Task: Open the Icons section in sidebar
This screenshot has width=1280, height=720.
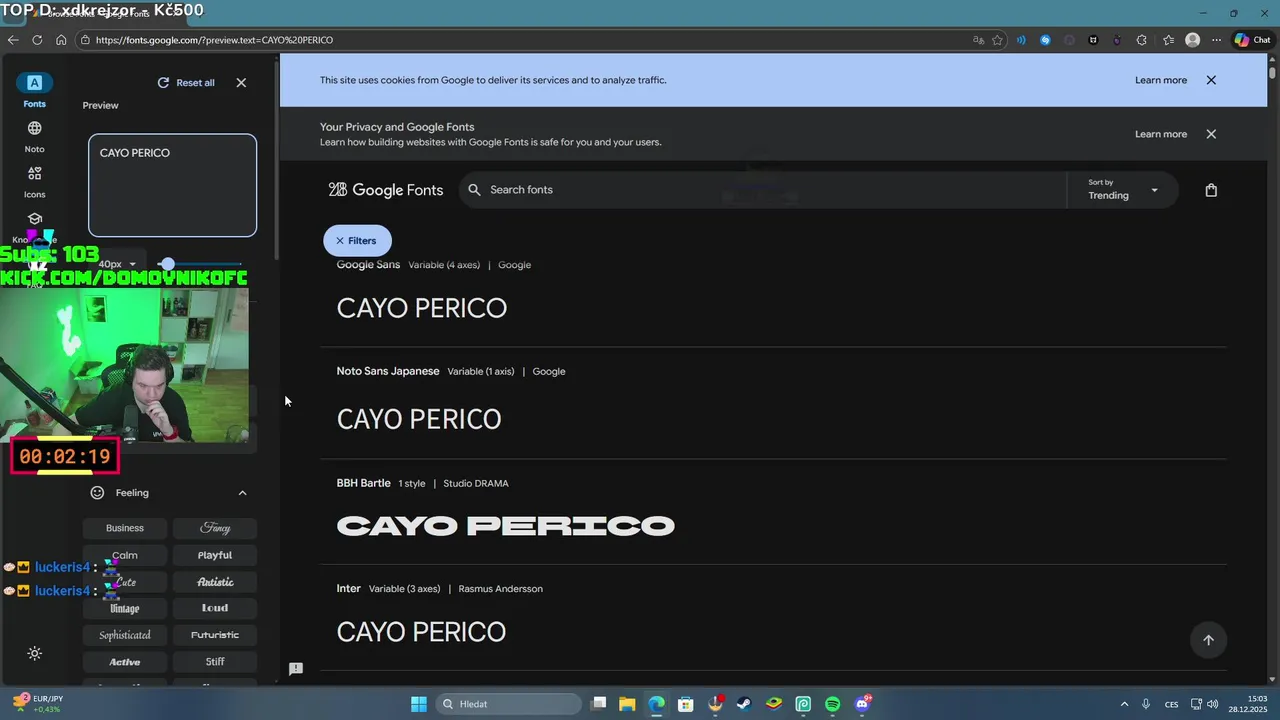Action: pyautogui.click(x=34, y=182)
